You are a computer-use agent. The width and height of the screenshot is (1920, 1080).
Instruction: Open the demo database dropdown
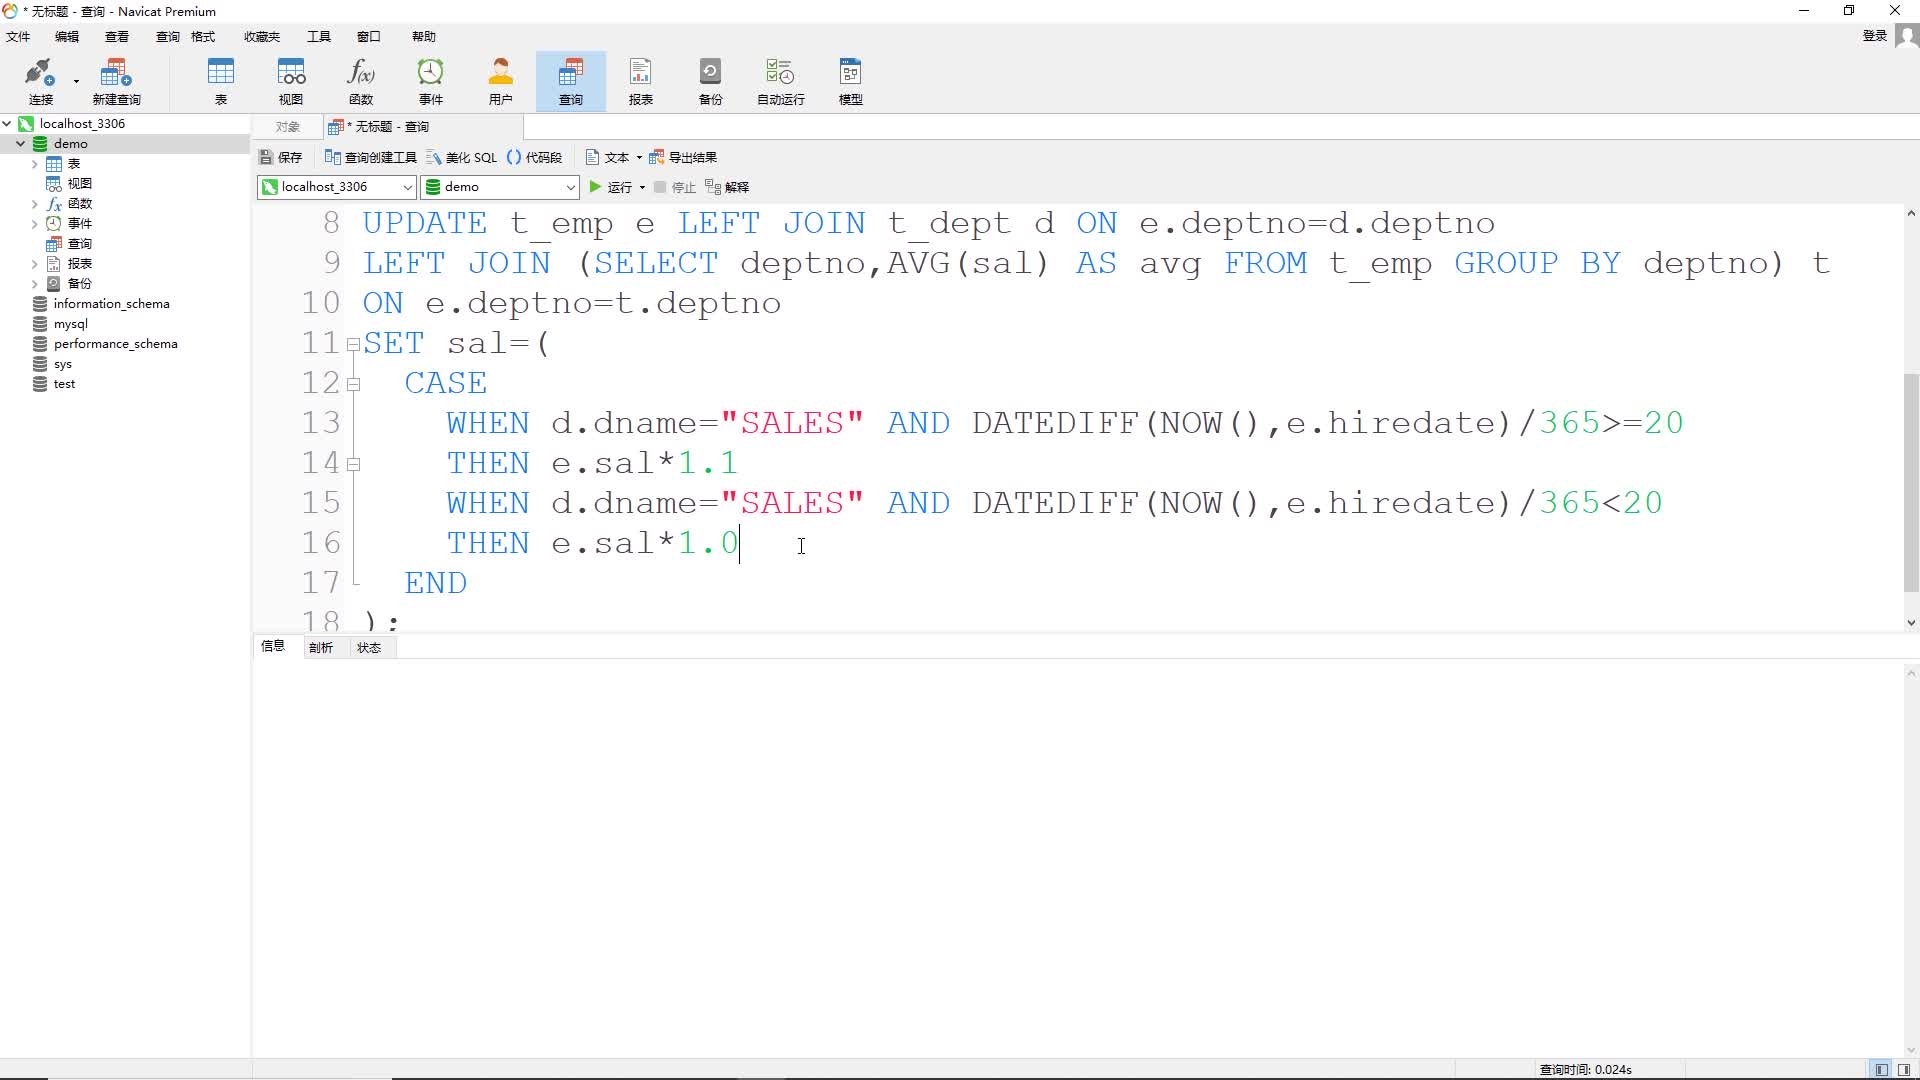(570, 187)
